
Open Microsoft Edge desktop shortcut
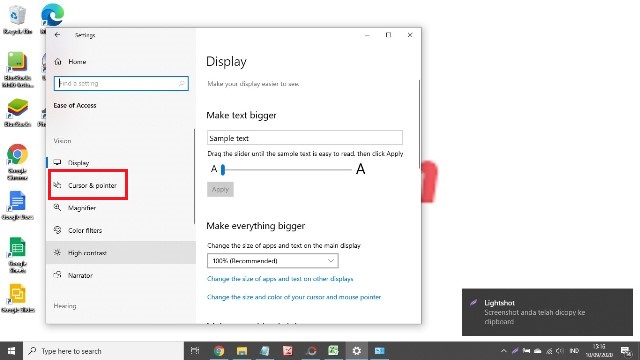pyautogui.click(x=52, y=16)
